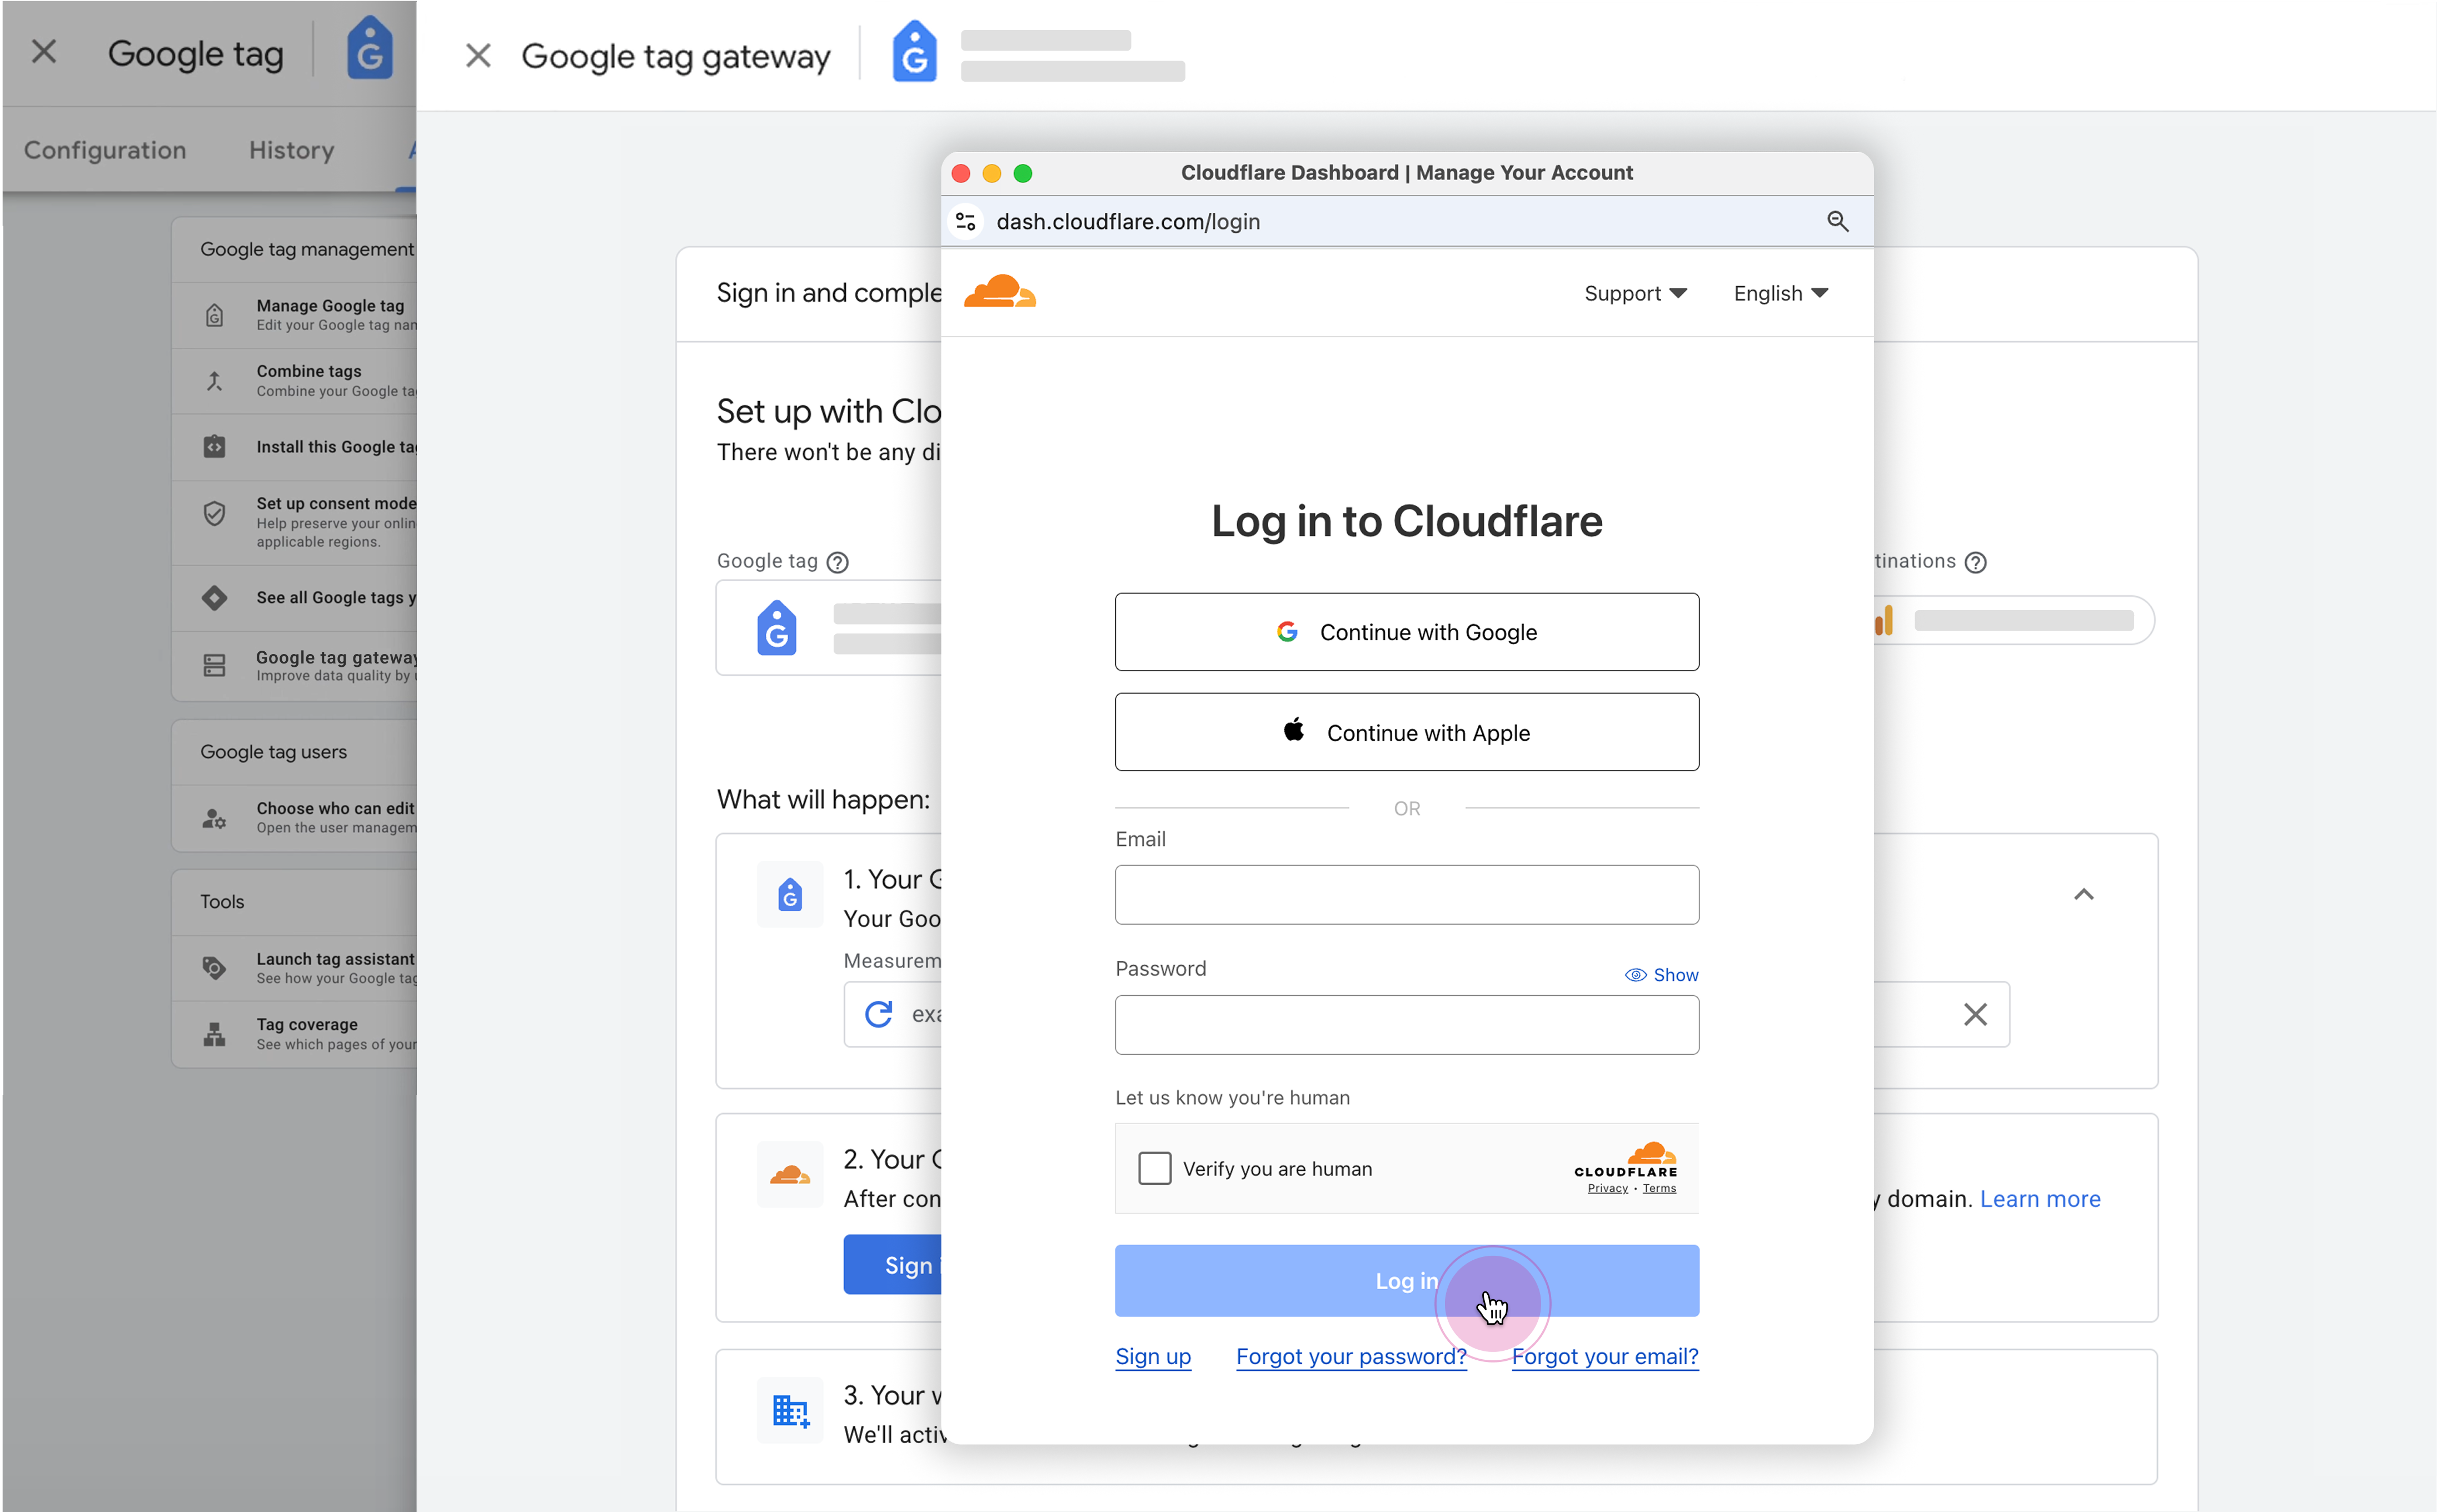This screenshot has height=1512, width=2437.
Task: Click Forgot your email link
Action: [1605, 1356]
